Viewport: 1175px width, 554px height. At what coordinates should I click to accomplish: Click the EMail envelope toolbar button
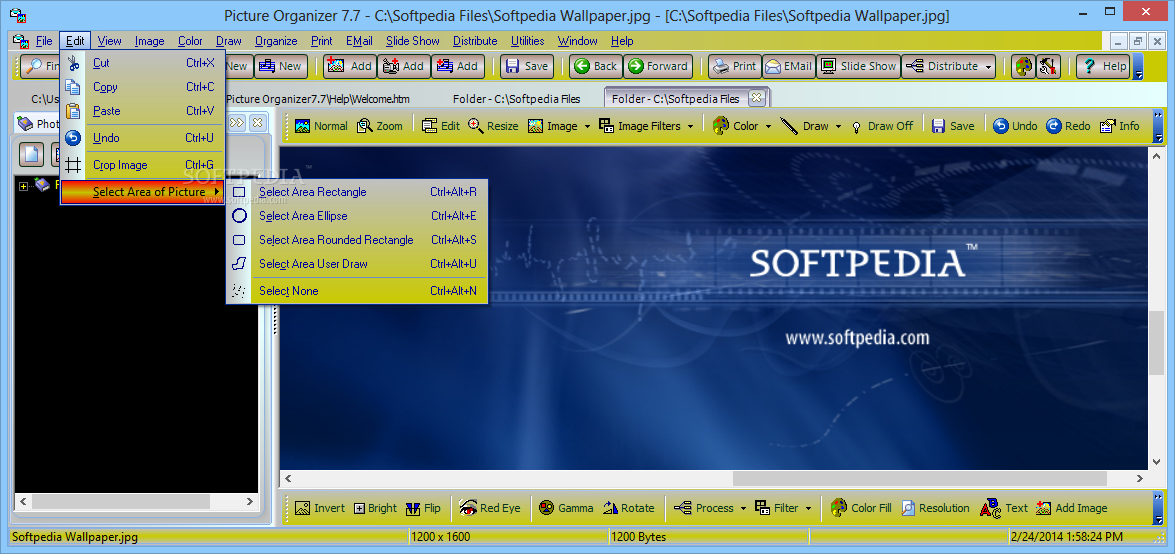click(x=788, y=66)
